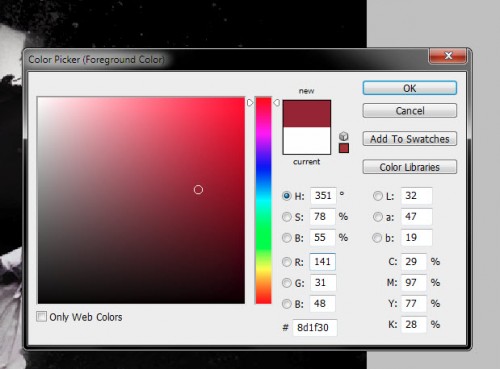
Task: Select the RGB blue B radio button
Action: [x=286, y=304]
